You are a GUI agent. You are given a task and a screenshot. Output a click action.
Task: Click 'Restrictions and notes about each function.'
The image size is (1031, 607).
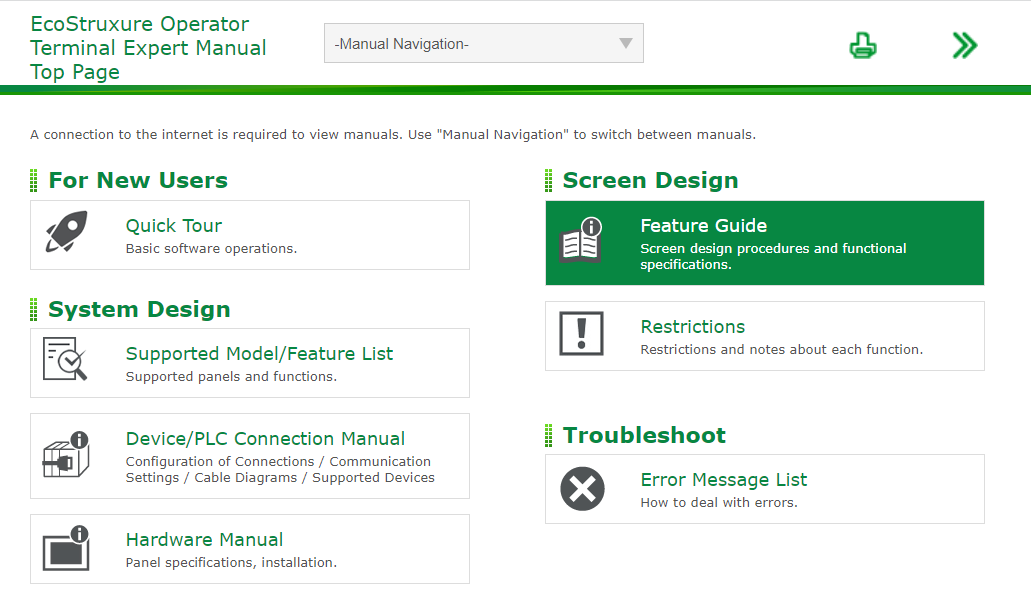click(x=781, y=350)
